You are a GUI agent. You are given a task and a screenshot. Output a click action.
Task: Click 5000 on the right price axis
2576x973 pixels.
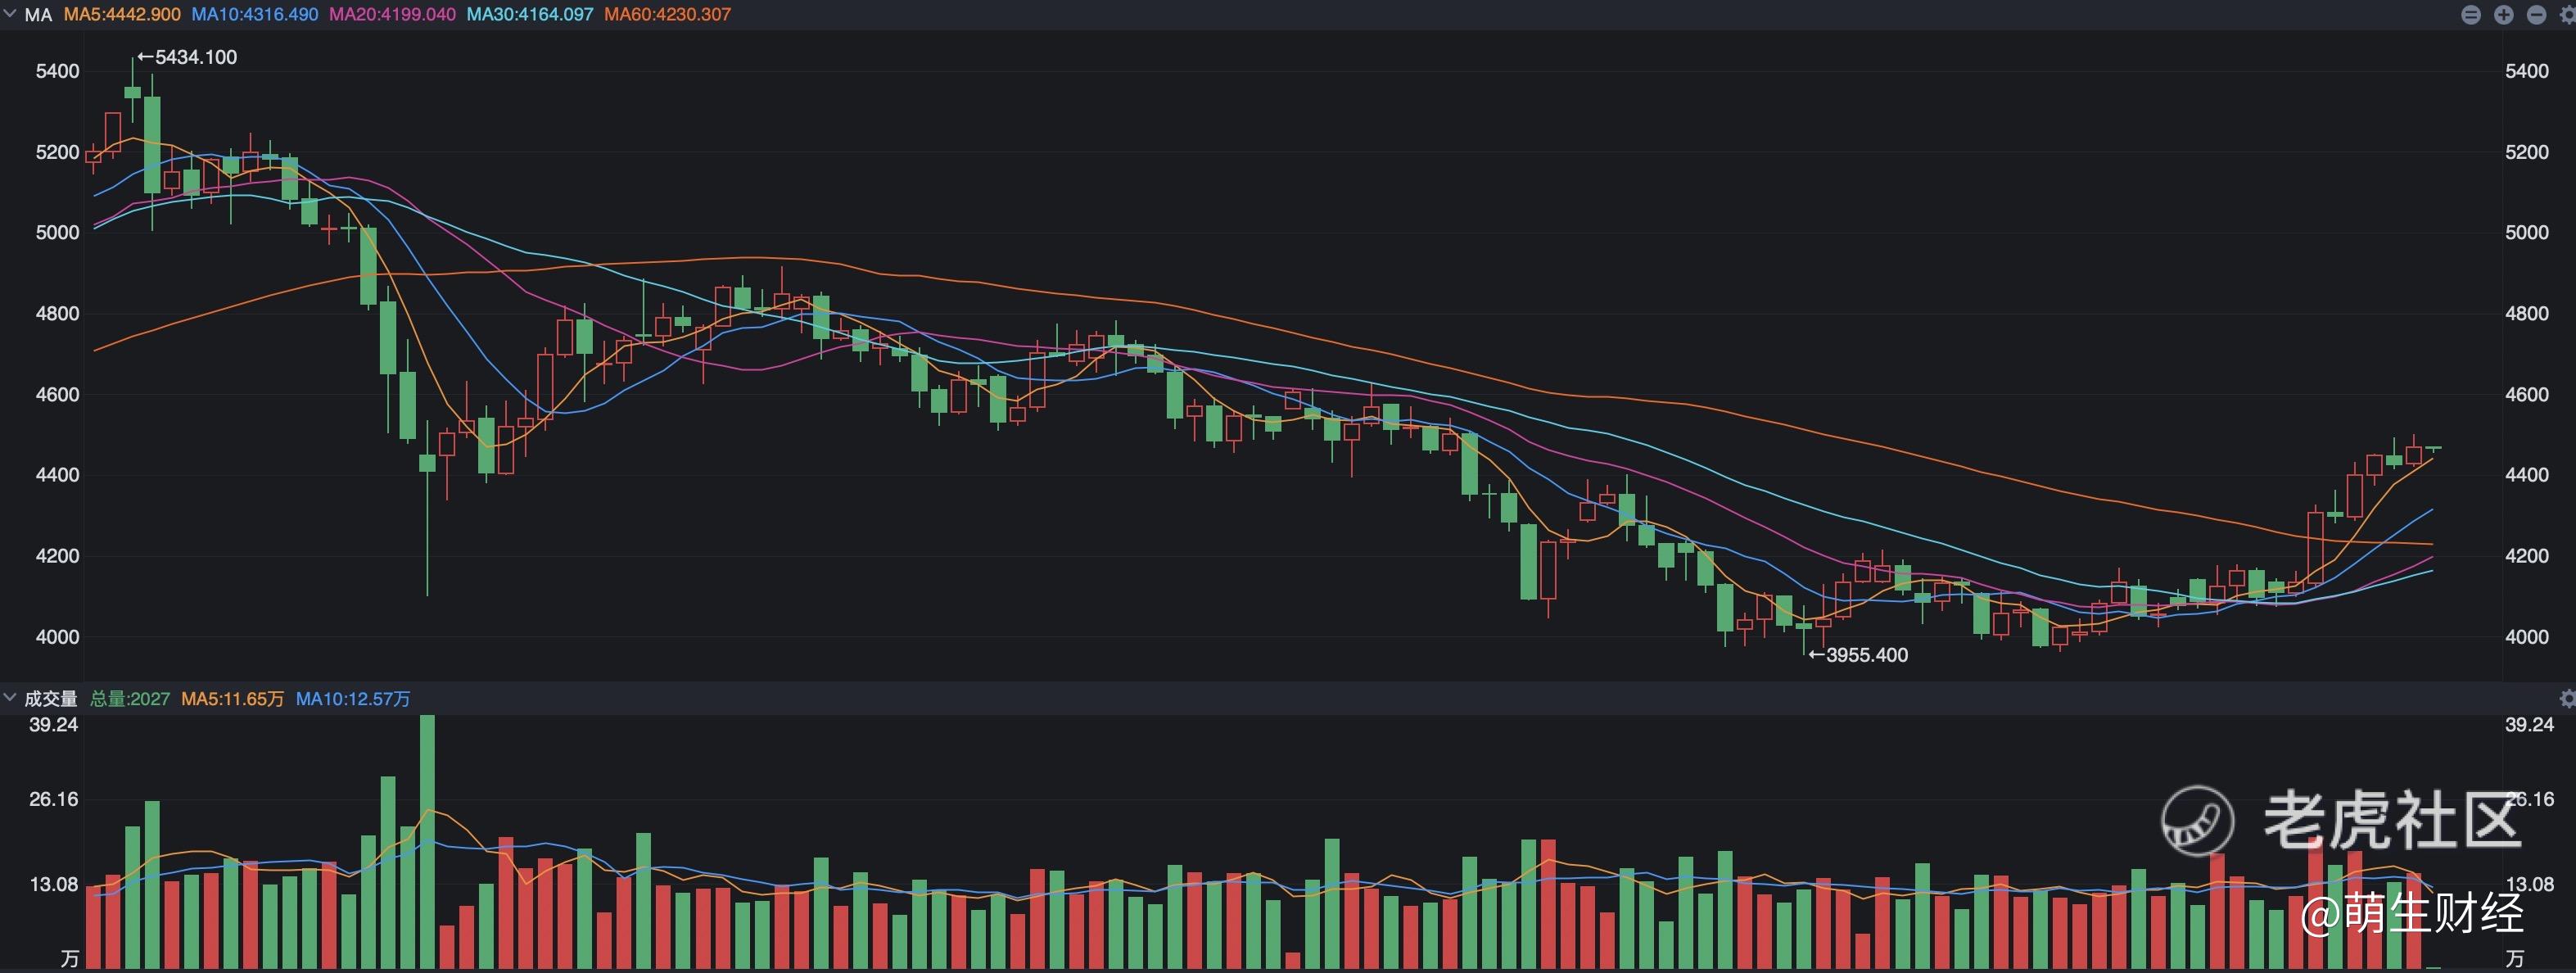click(2527, 232)
